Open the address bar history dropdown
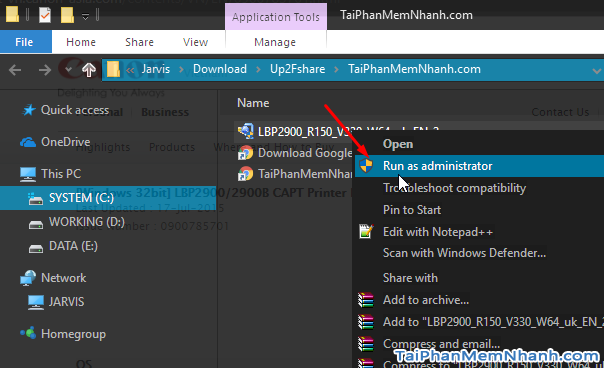This screenshot has height=368, width=604. [597, 71]
